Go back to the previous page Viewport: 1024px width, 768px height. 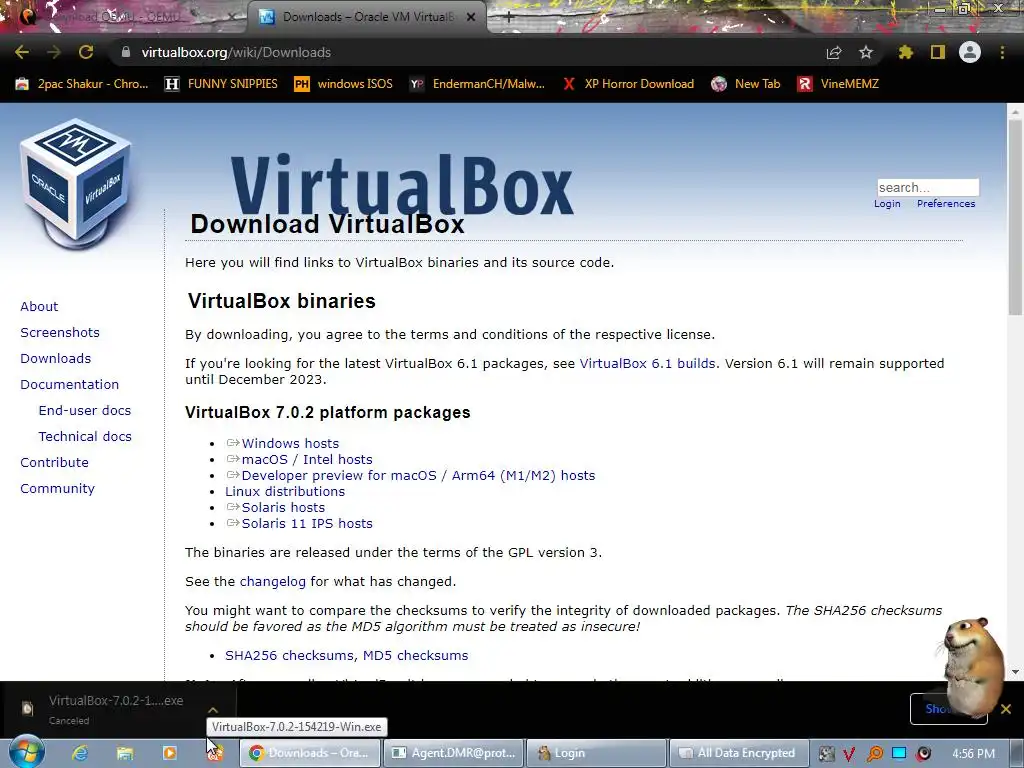coord(22,52)
